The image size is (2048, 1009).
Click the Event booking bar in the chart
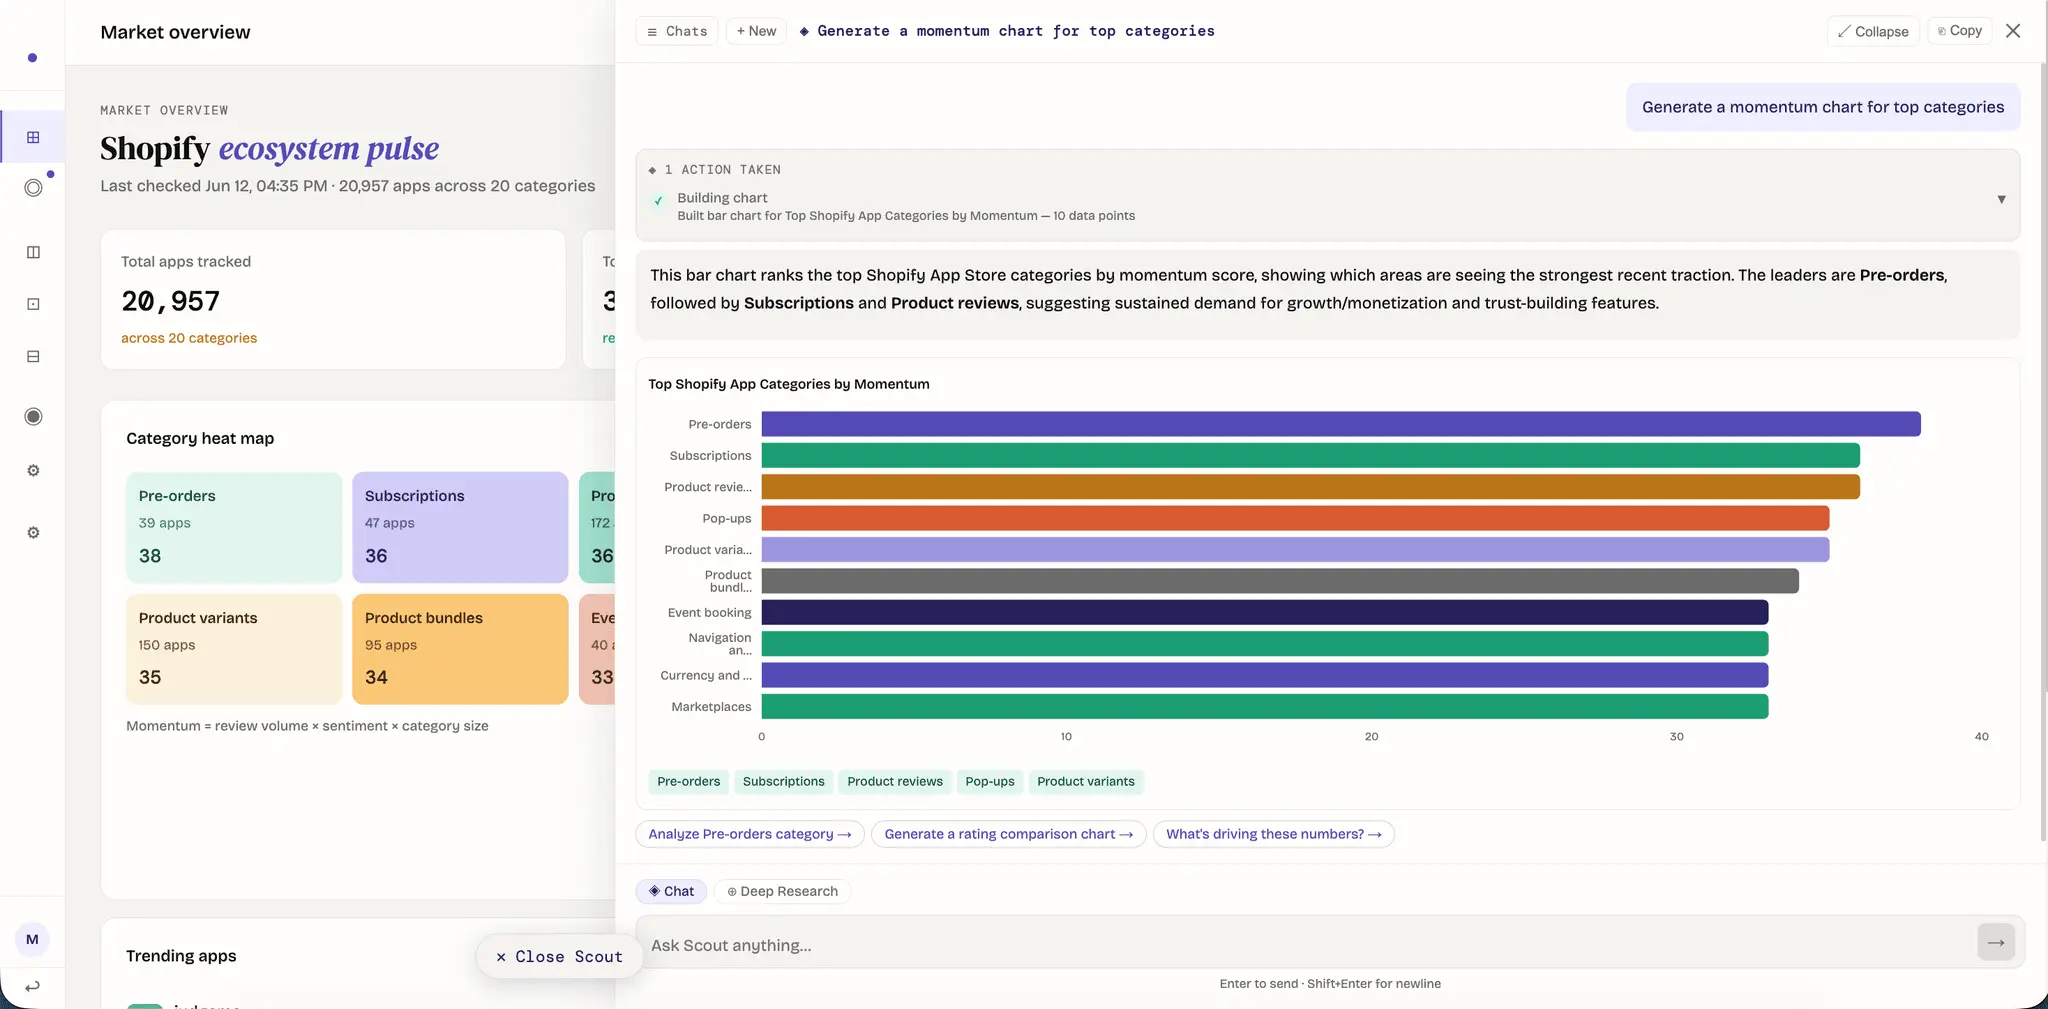coord(1265,612)
